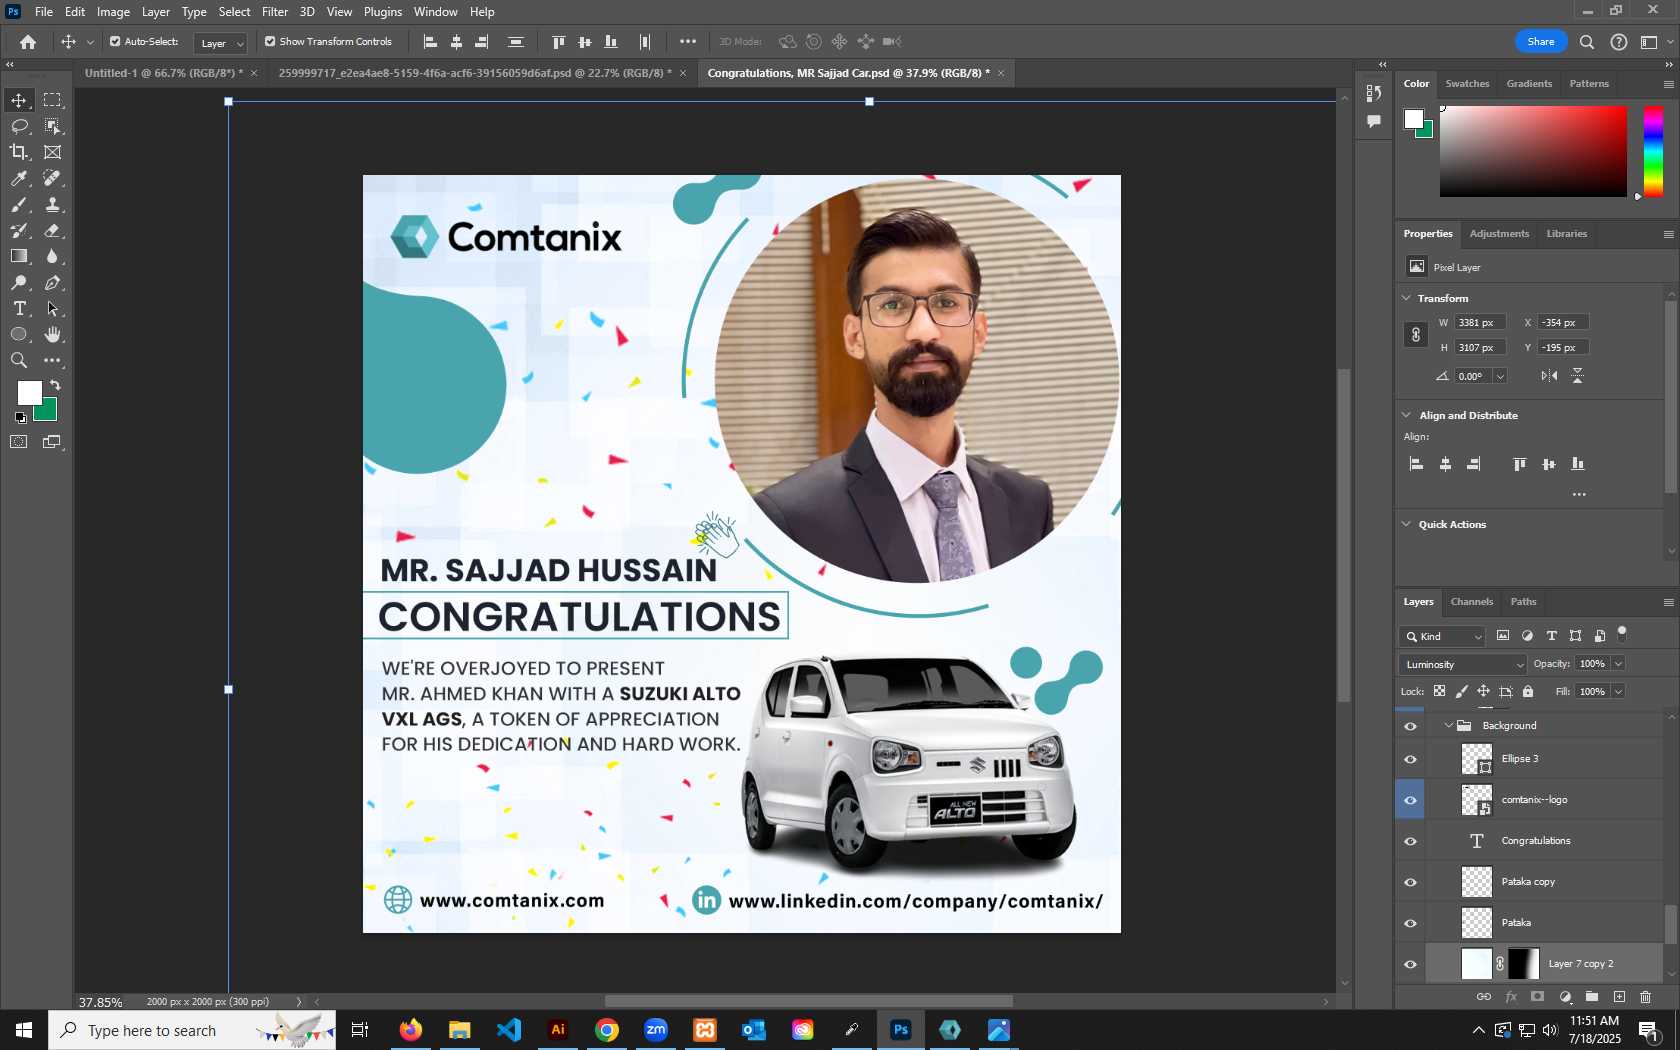Screen dimensions: 1680x1050
Task: Click Add layer style fx icon
Action: 1511,997
